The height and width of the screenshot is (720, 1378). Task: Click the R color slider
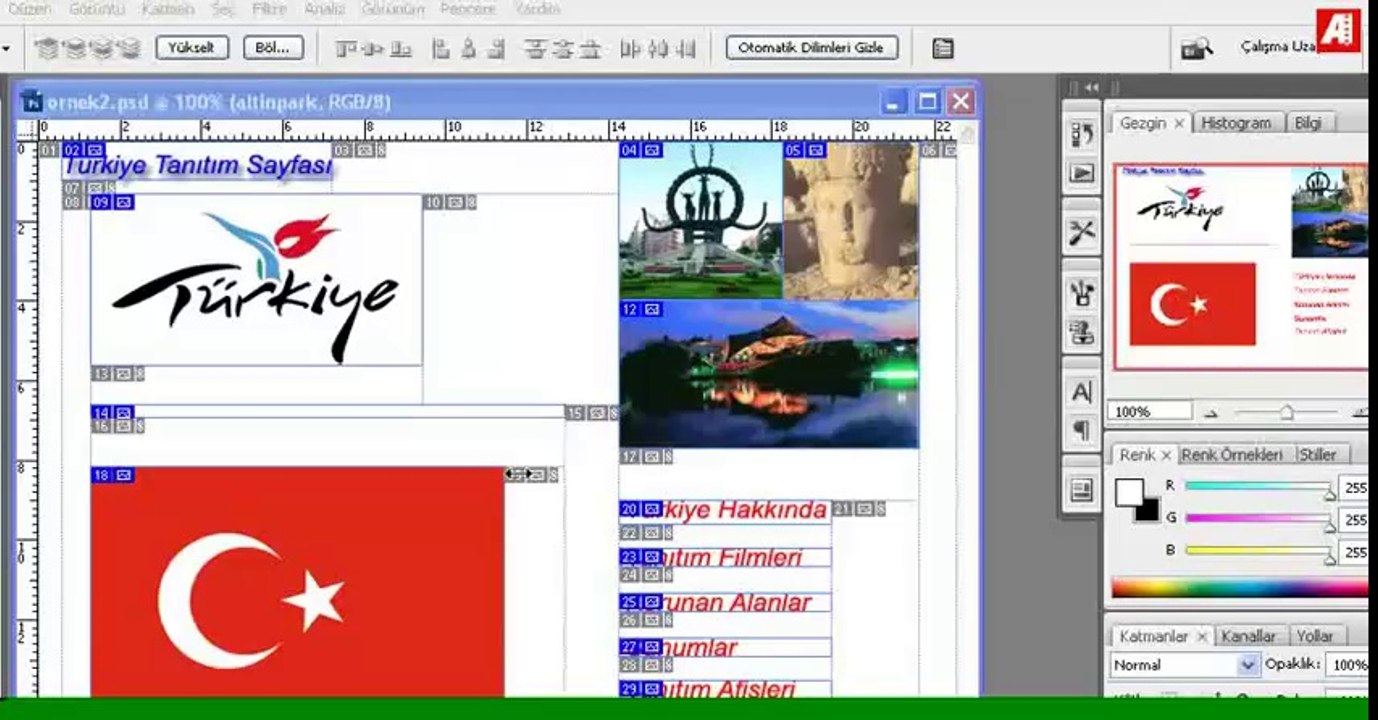click(1258, 487)
